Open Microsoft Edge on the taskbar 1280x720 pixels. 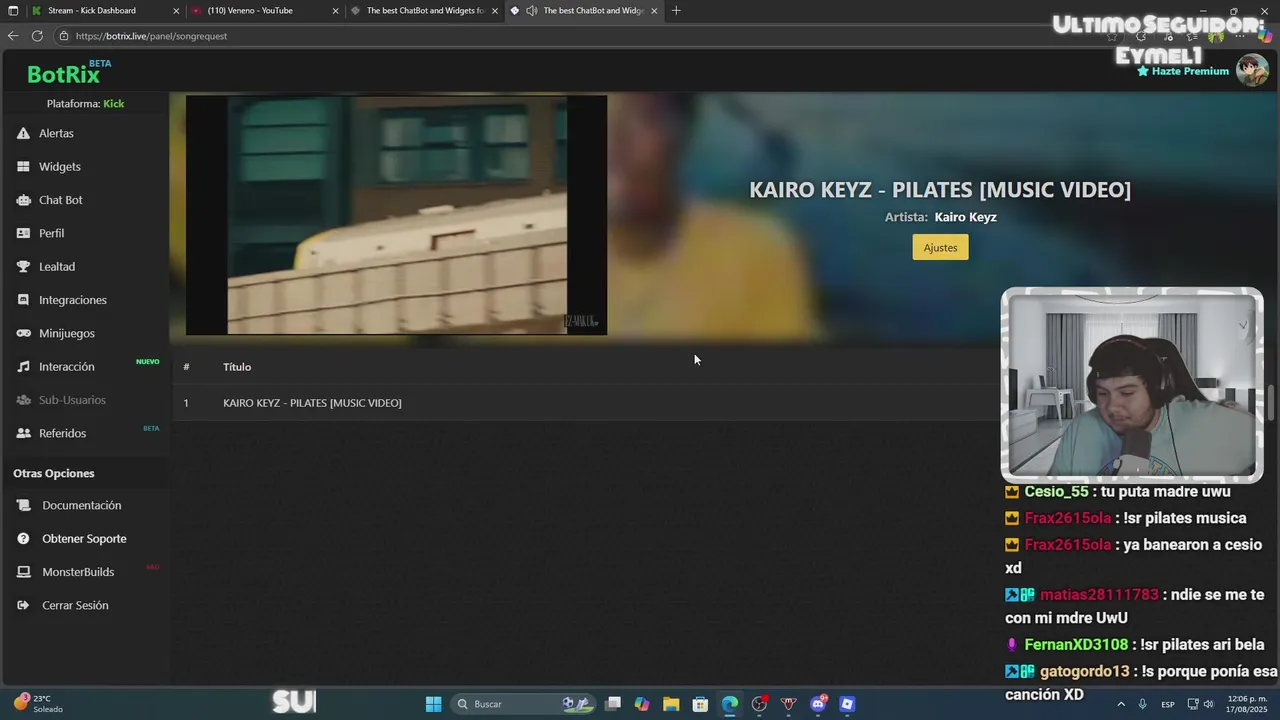point(730,704)
